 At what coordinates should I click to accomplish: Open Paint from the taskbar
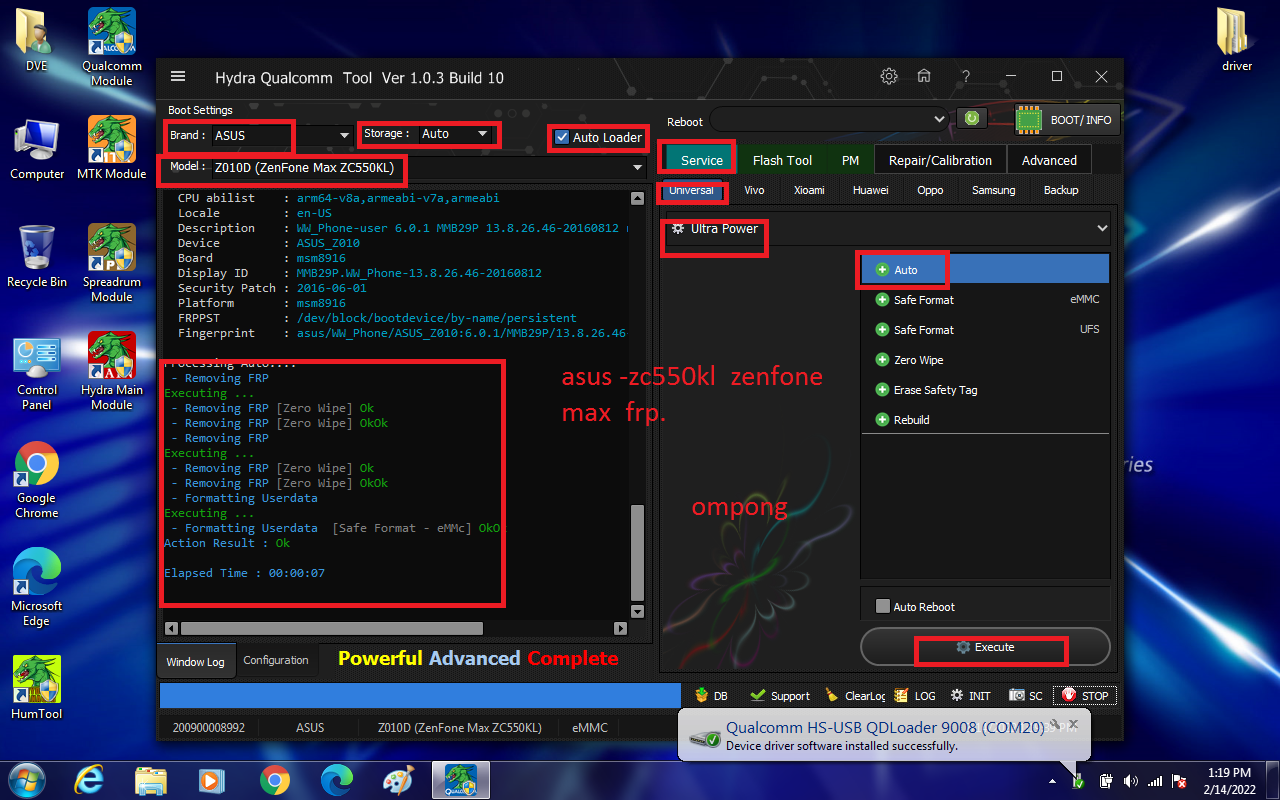398,780
